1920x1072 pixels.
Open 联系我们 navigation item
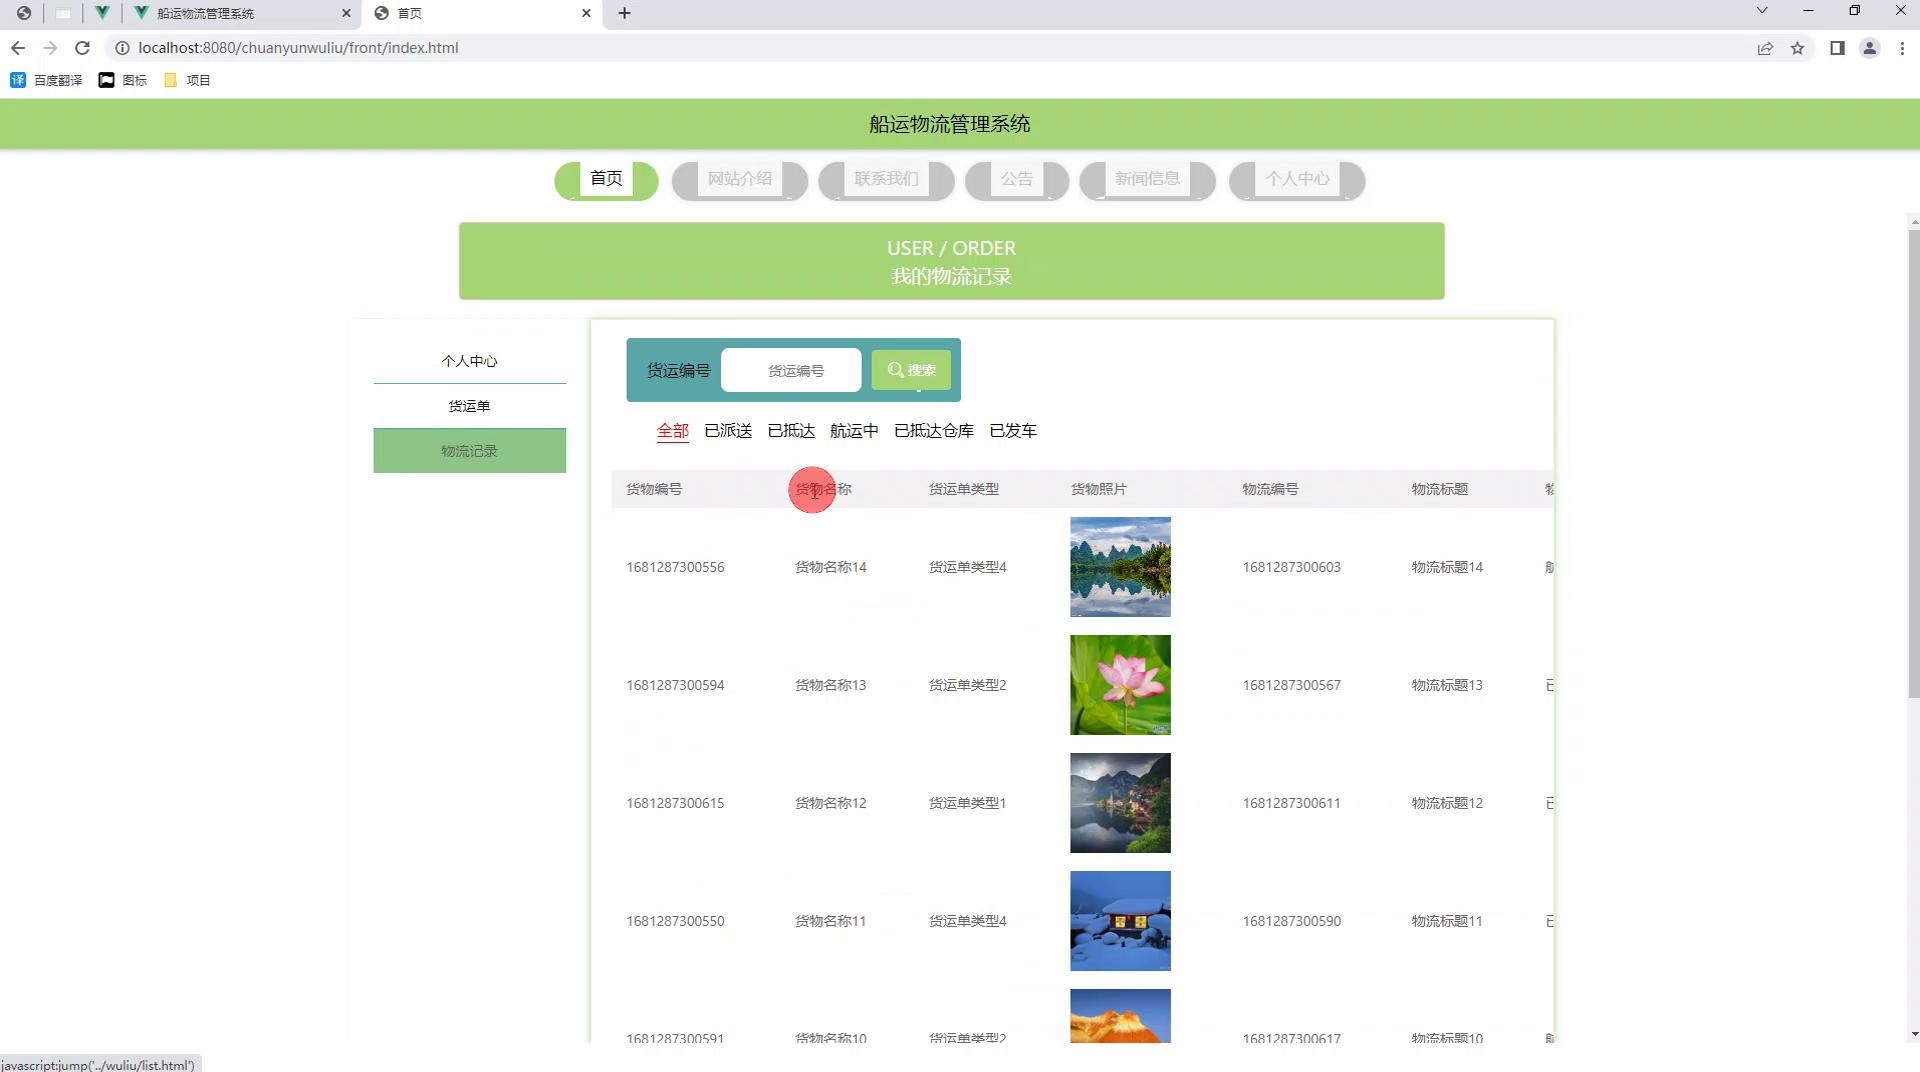[x=886, y=180]
